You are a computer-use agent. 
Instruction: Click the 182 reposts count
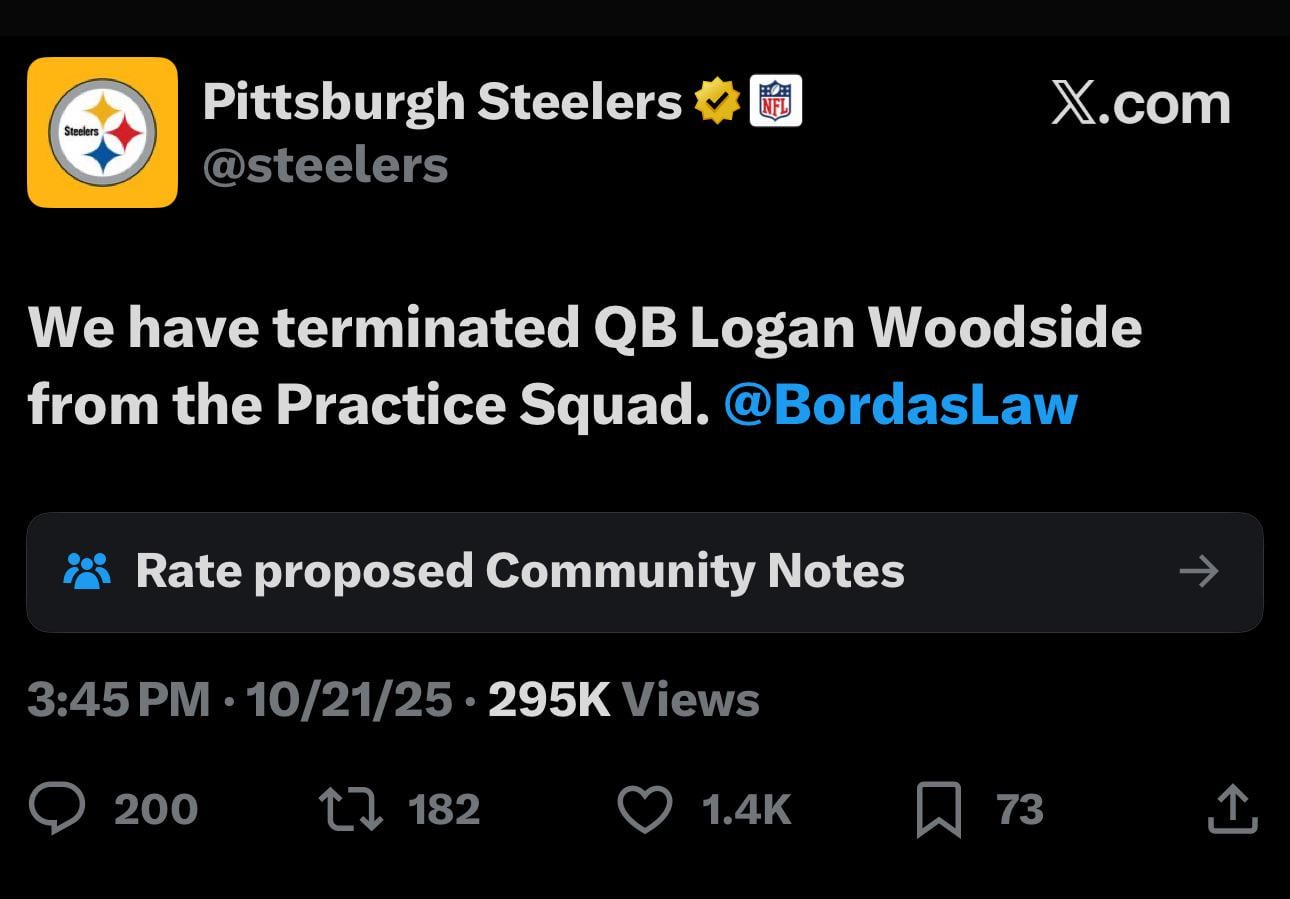pyautogui.click(x=445, y=810)
